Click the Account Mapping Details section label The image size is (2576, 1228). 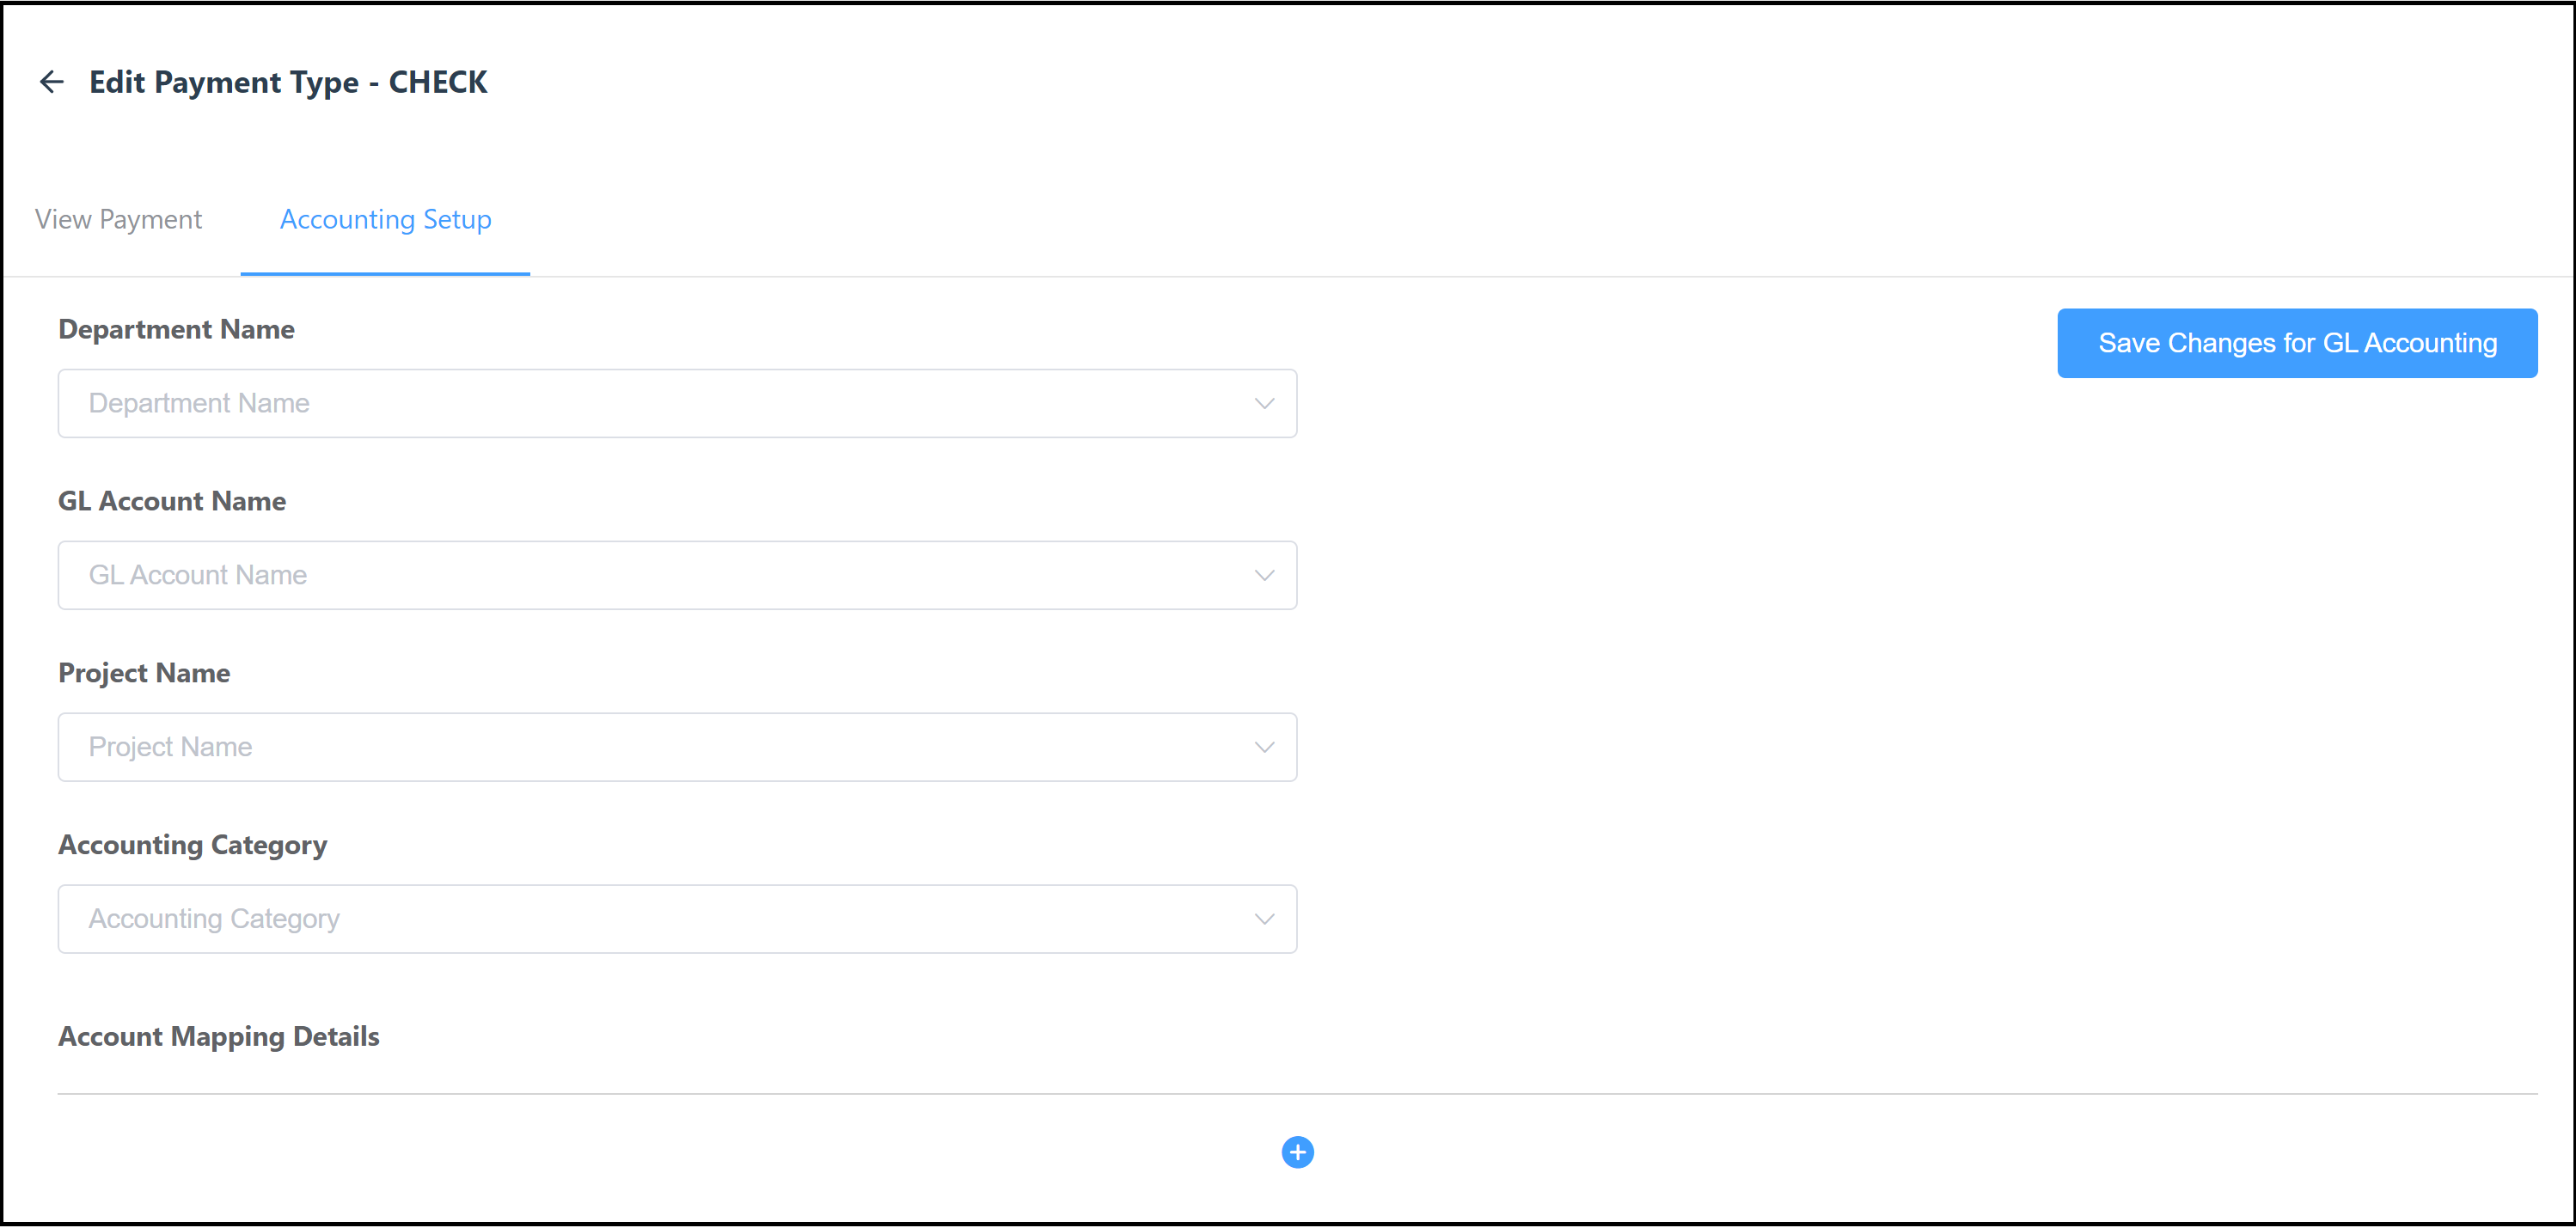[x=219, y=1036]
